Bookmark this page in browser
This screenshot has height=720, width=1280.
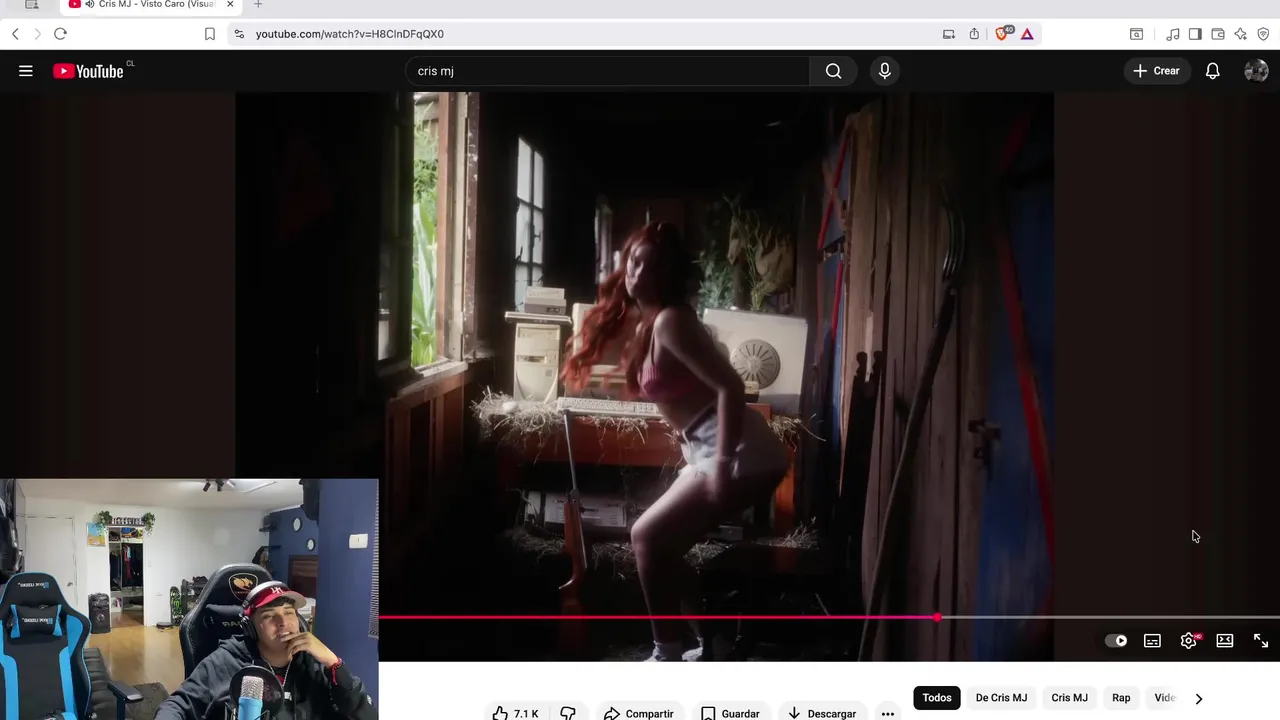(209, 34)
